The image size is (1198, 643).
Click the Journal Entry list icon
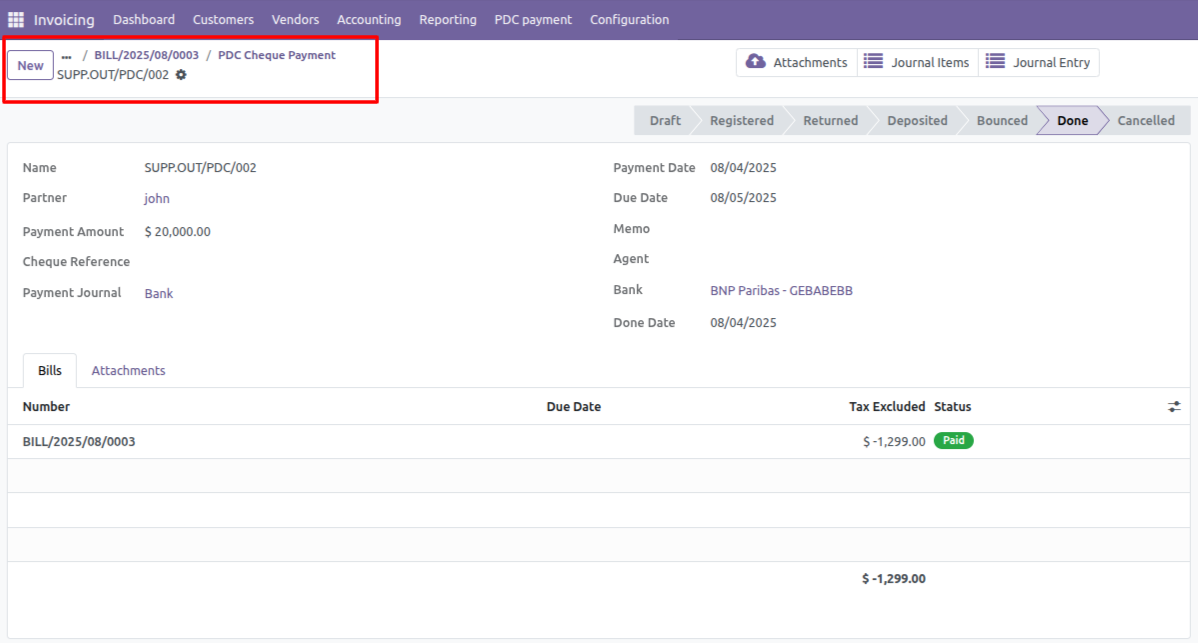[x=995, y=62]
